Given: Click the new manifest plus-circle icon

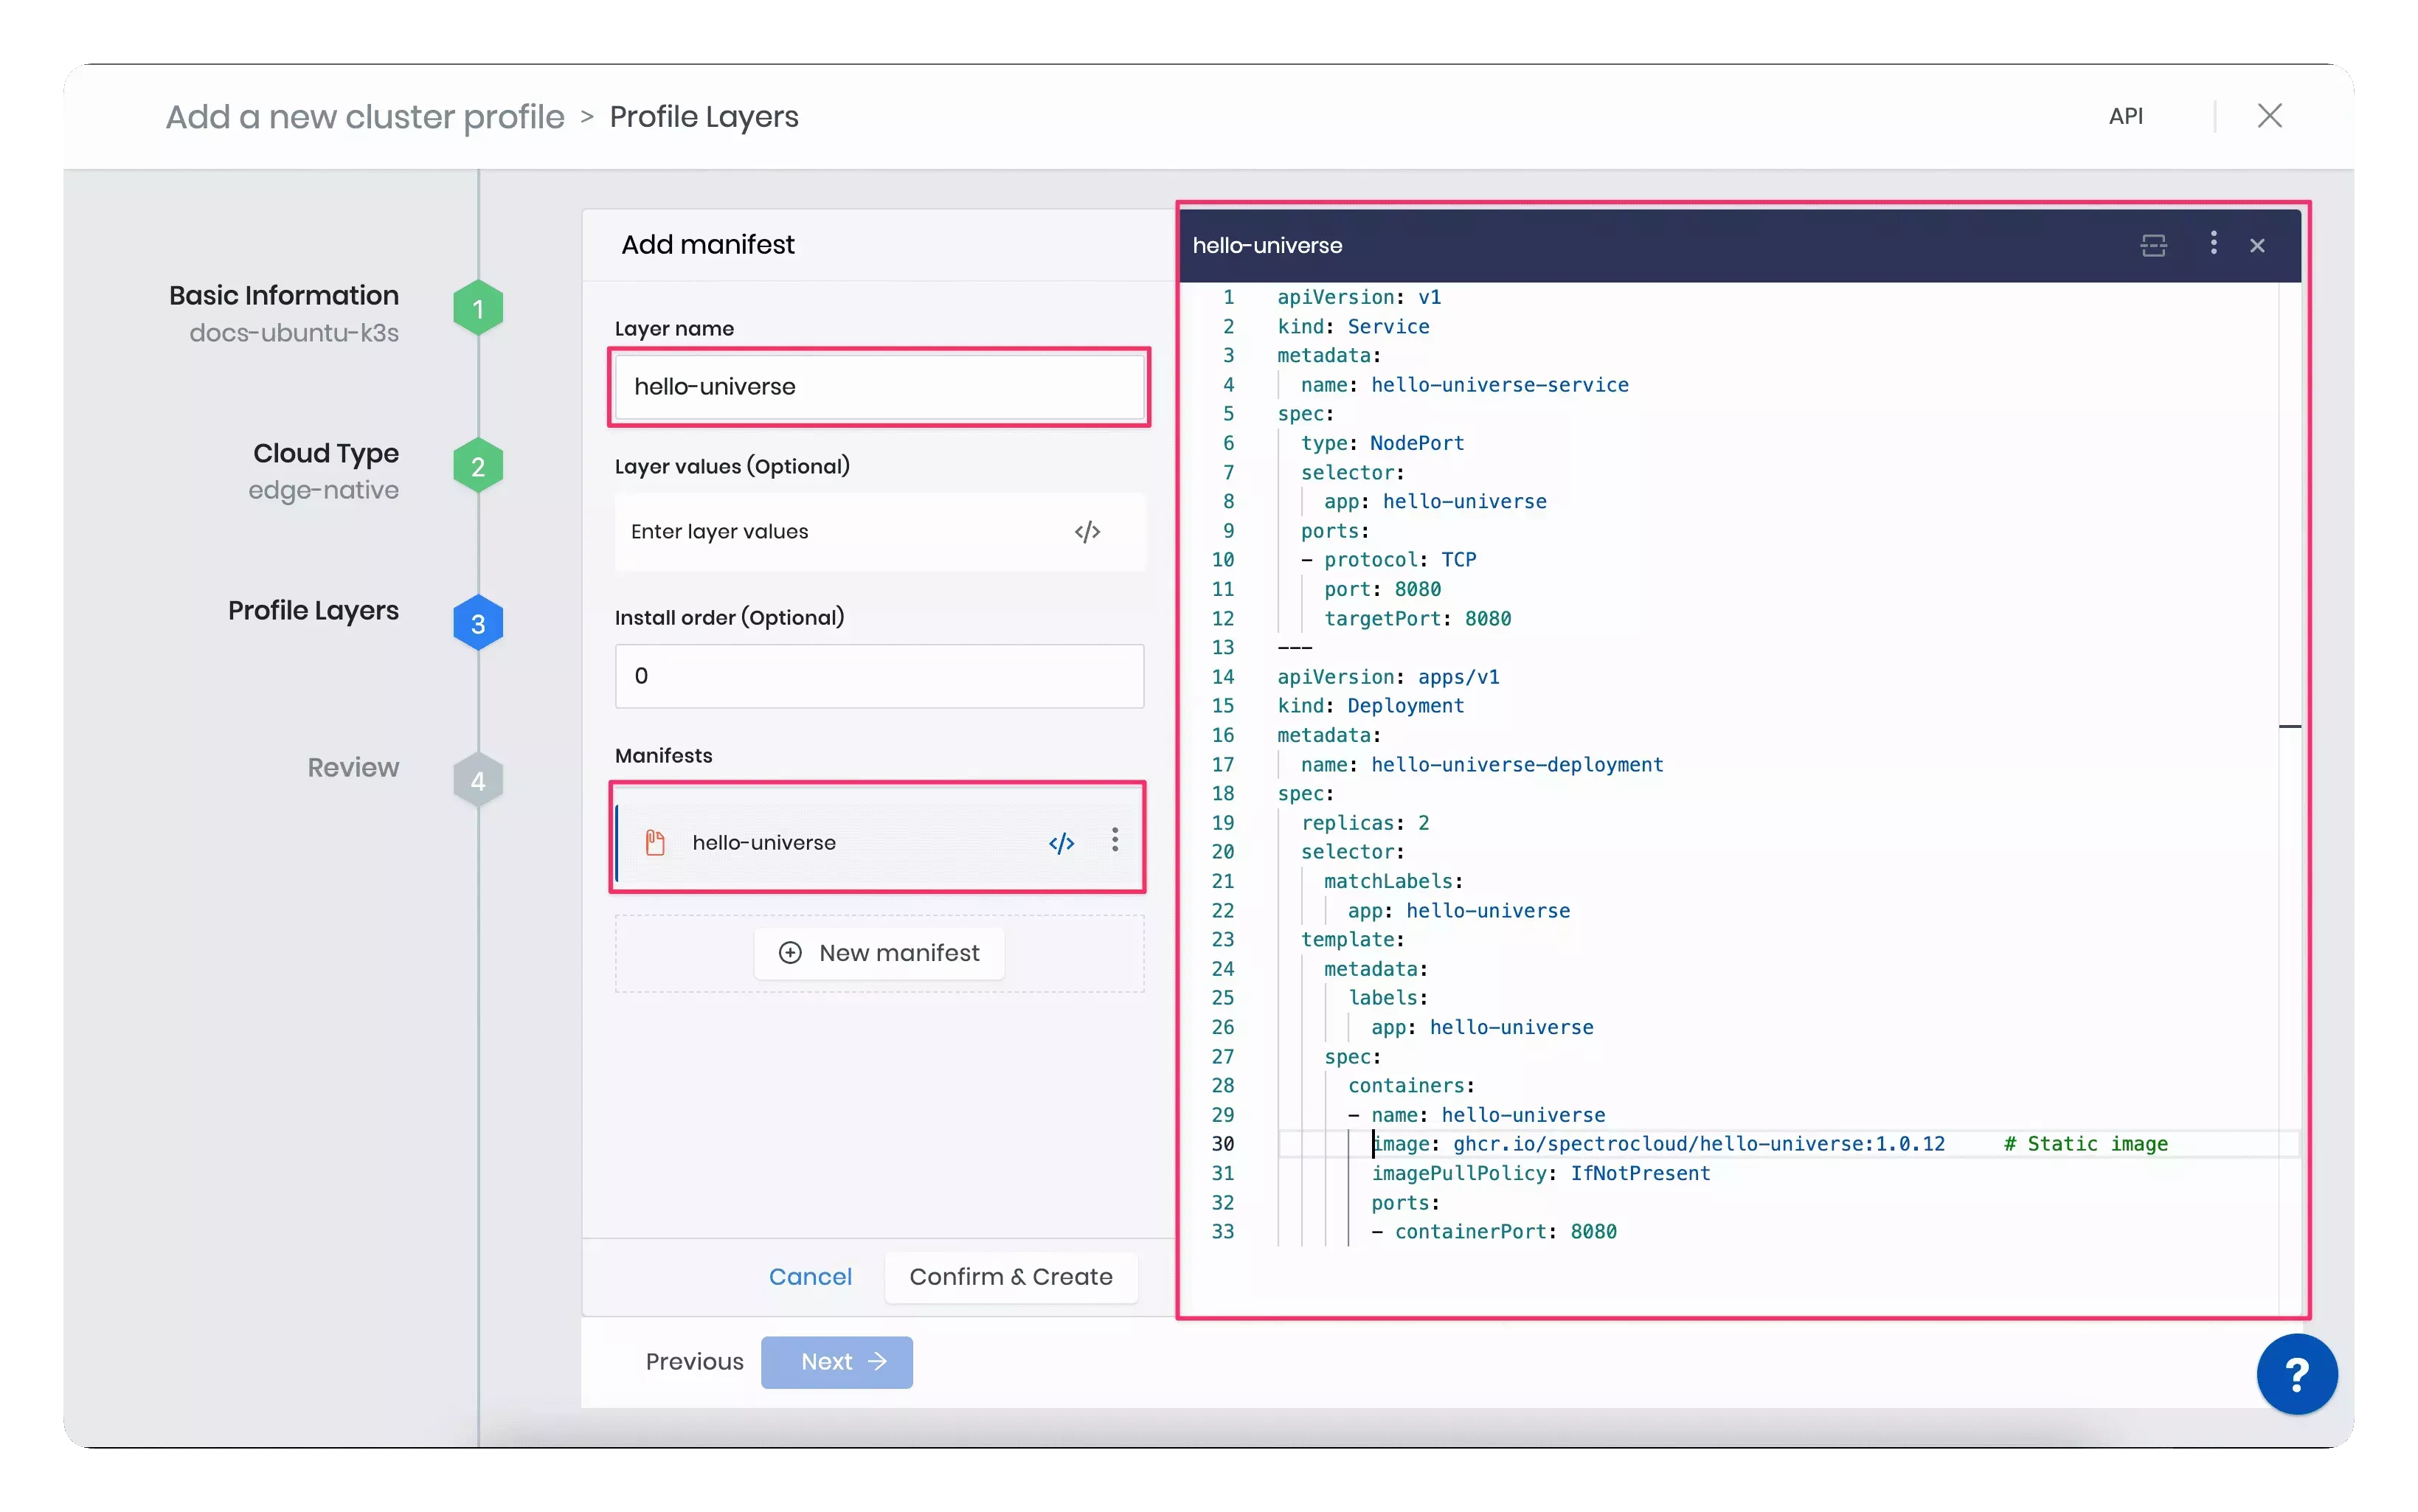Looking at the screenshot, I should [x=791, y=951].
